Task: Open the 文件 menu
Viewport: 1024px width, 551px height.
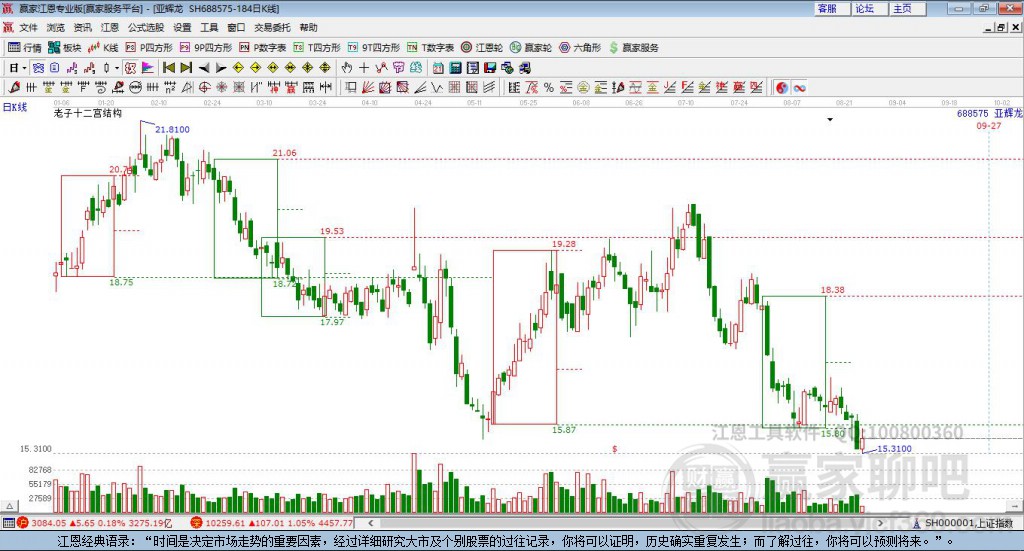Action: pyautogui.click(x=28, y=27)
